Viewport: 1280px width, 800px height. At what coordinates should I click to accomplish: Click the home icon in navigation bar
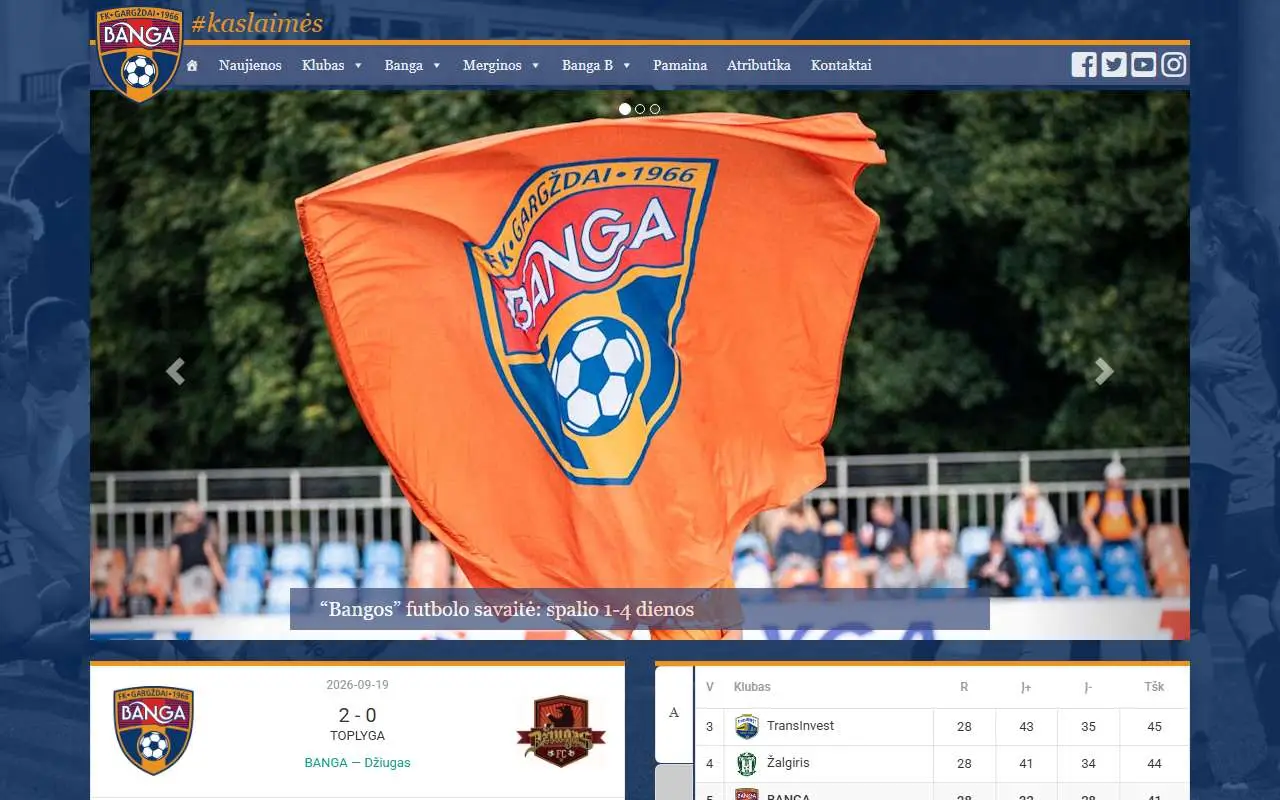coord(192,65)
